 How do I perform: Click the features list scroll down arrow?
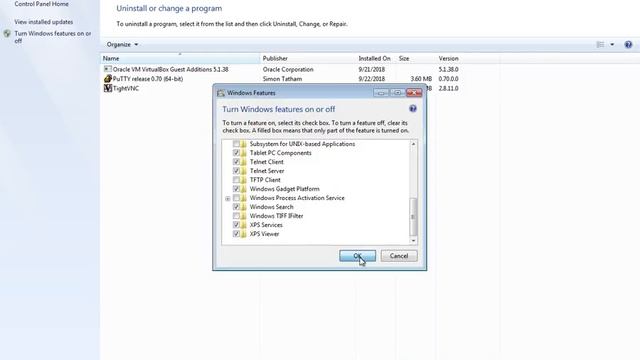click(413, 241)
